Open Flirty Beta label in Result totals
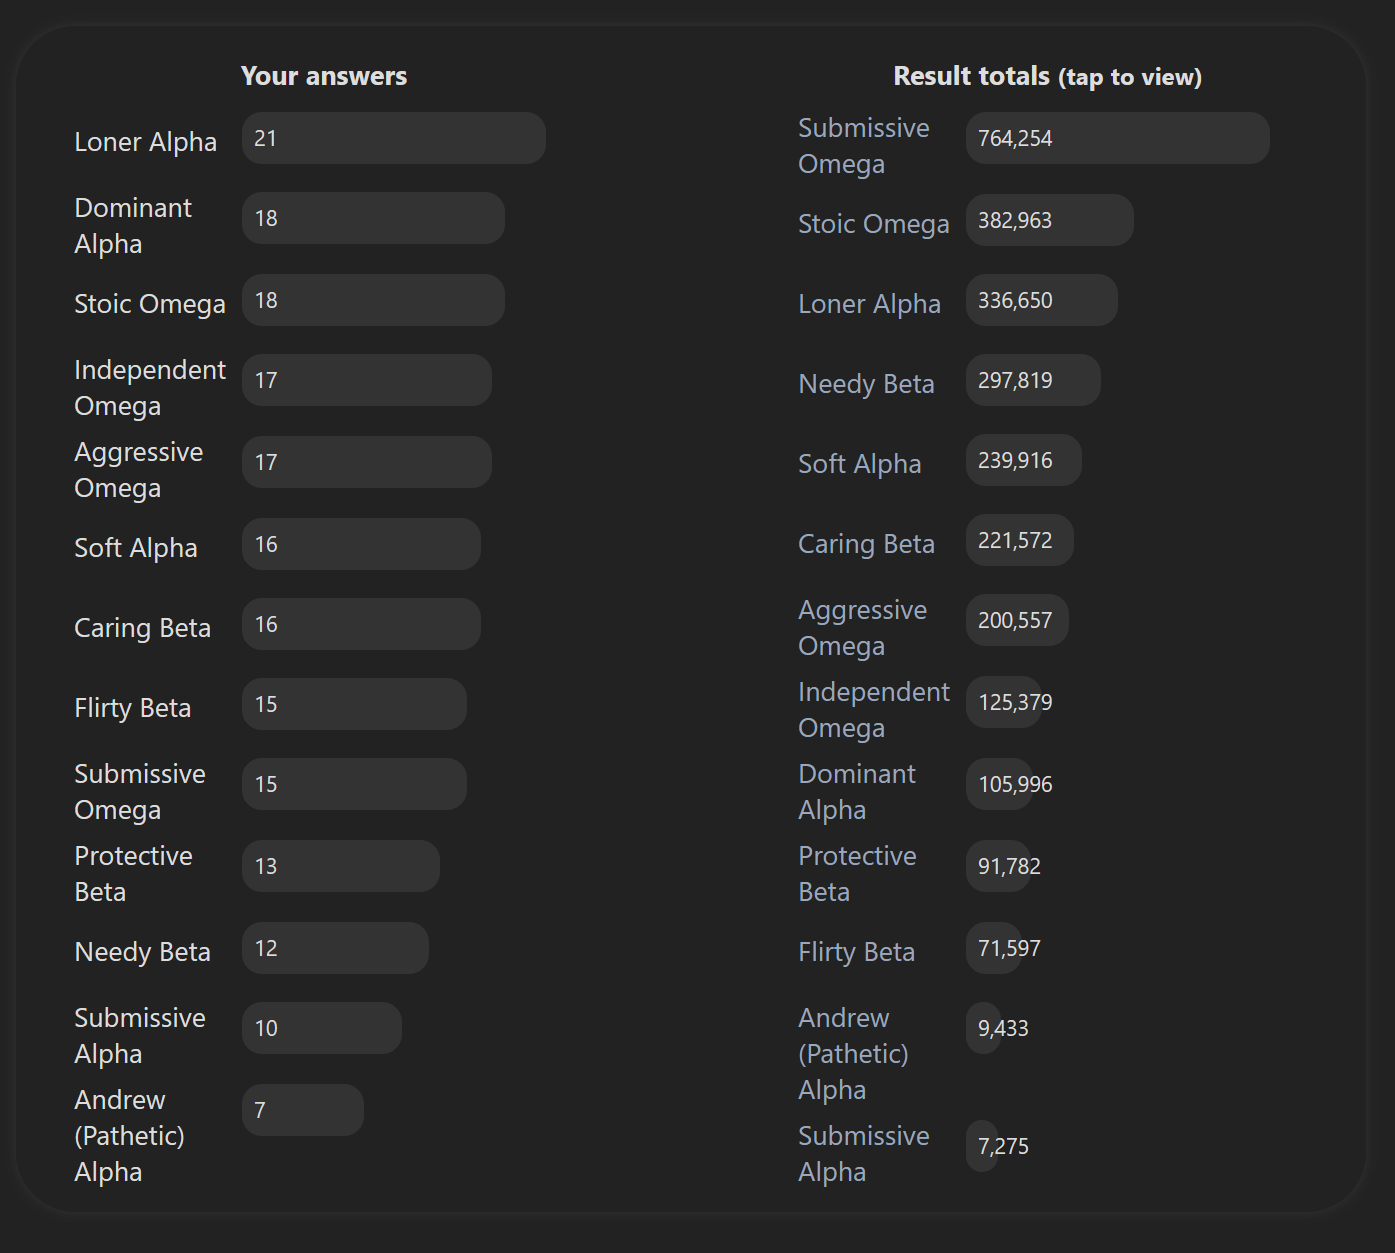This screenshot has width=1395, height=1253. (857, 952)
